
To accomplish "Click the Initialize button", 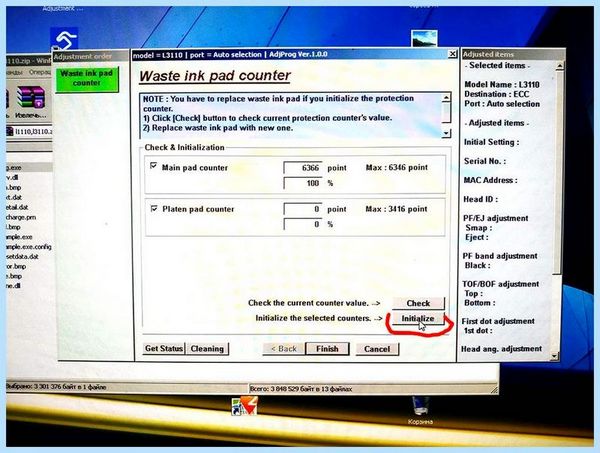I will pos(417,318).
